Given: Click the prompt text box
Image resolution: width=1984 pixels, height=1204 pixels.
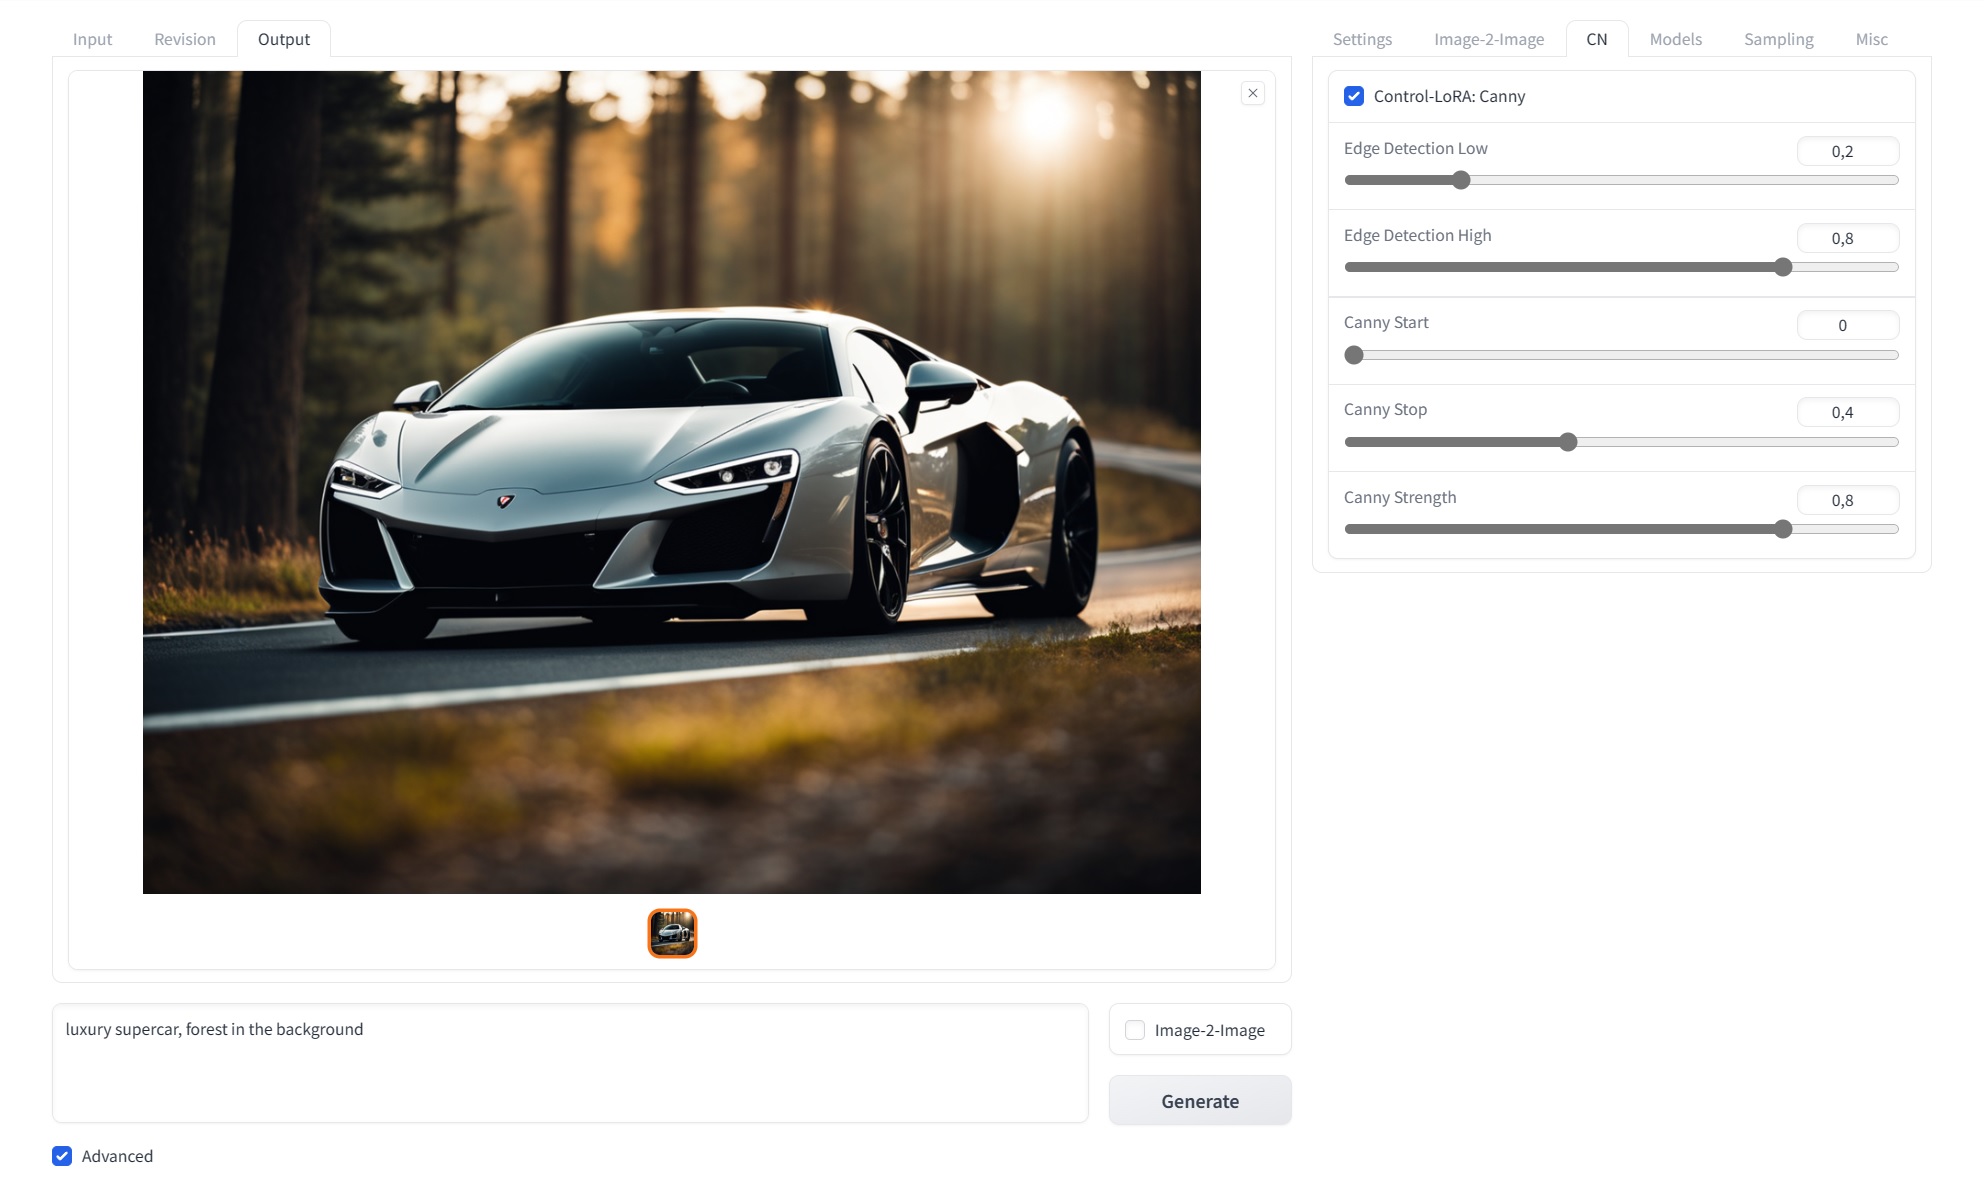Looking at the screenshot, I should [x=570, y=1062].
